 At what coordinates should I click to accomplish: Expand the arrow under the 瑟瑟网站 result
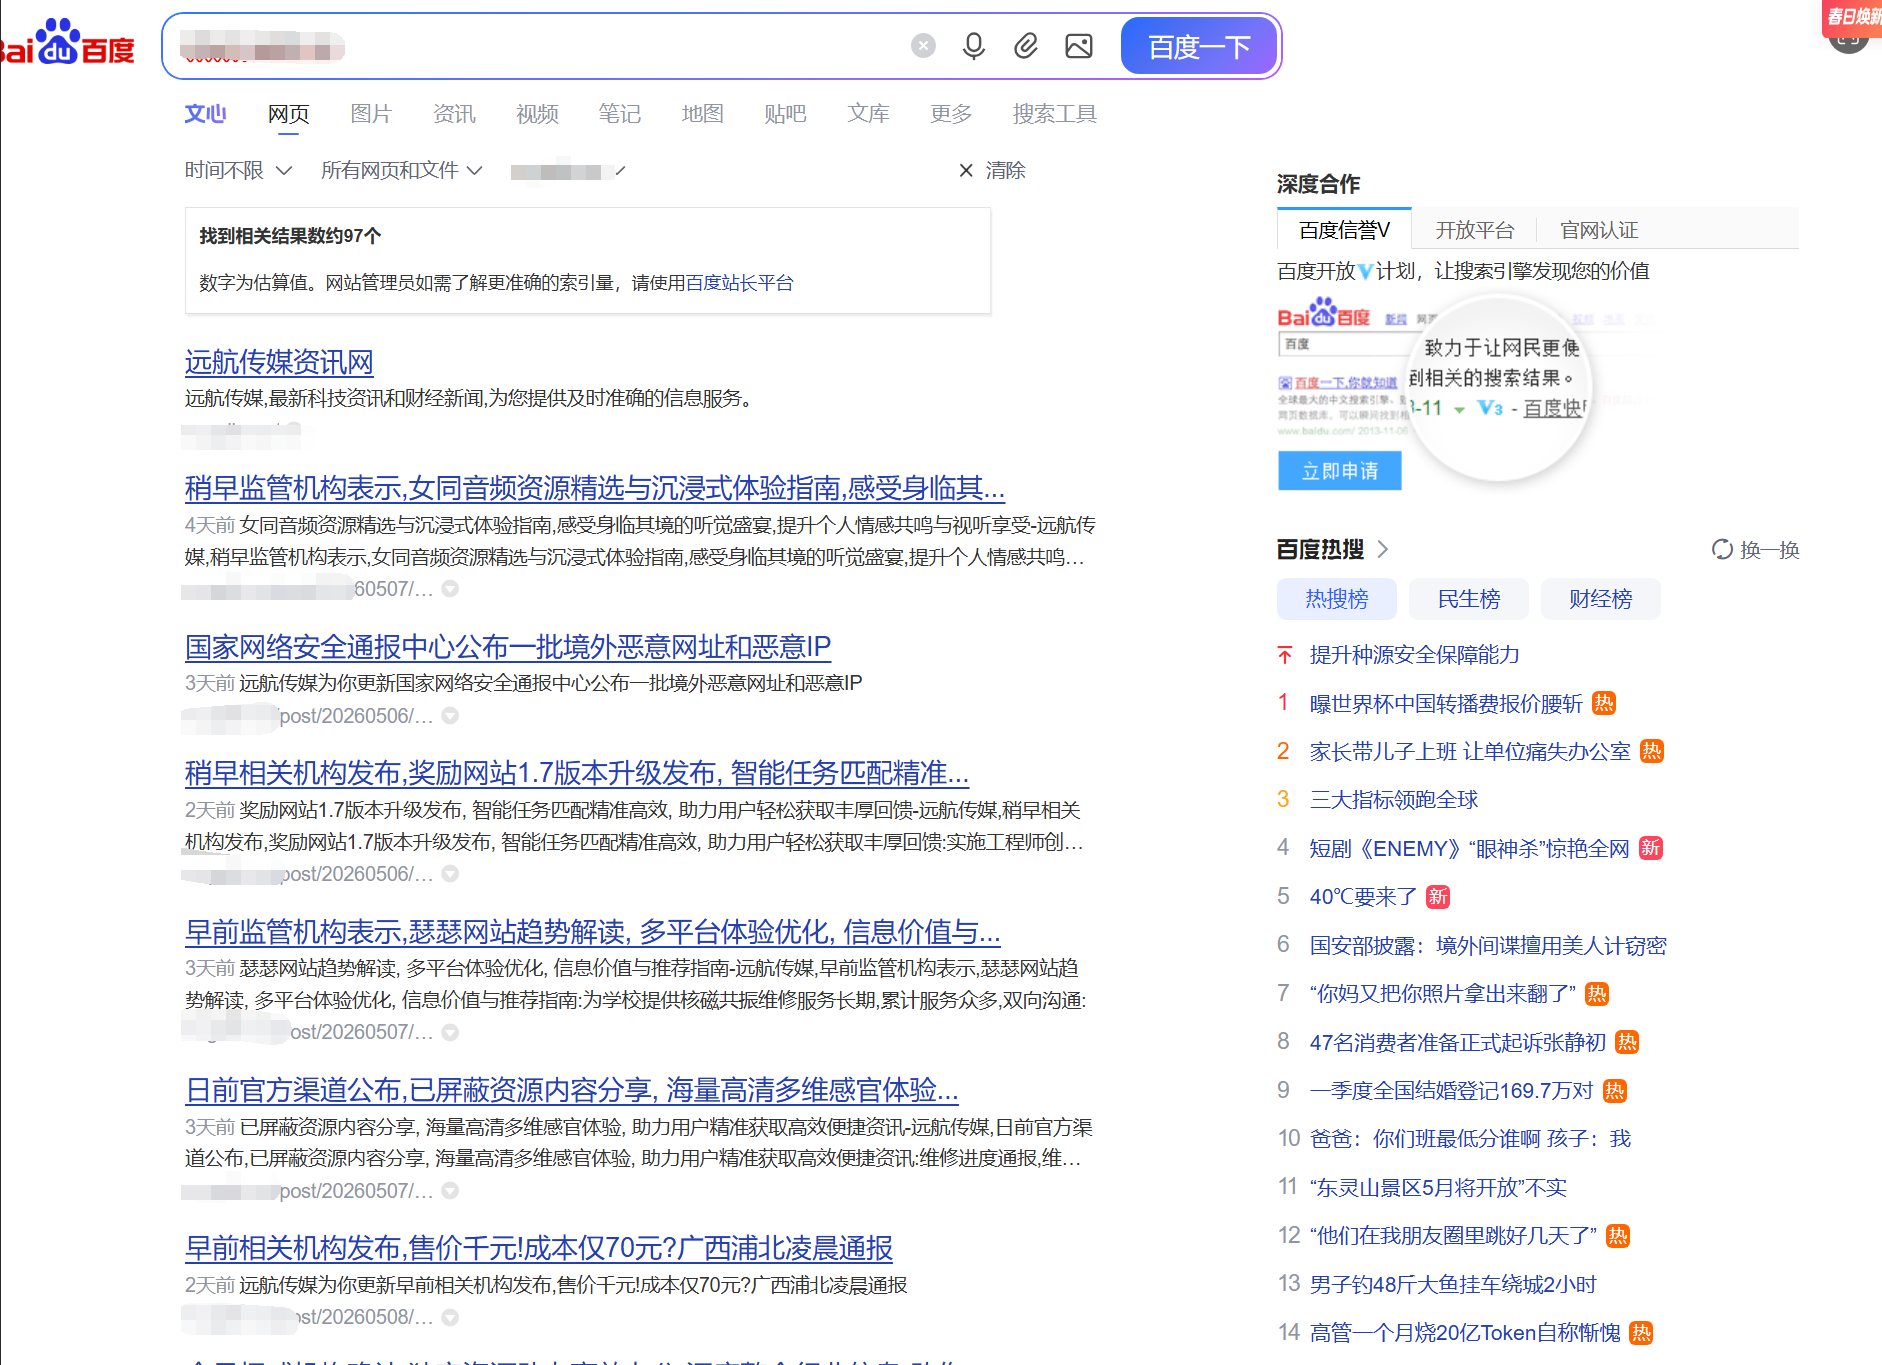pos(451,1032)
